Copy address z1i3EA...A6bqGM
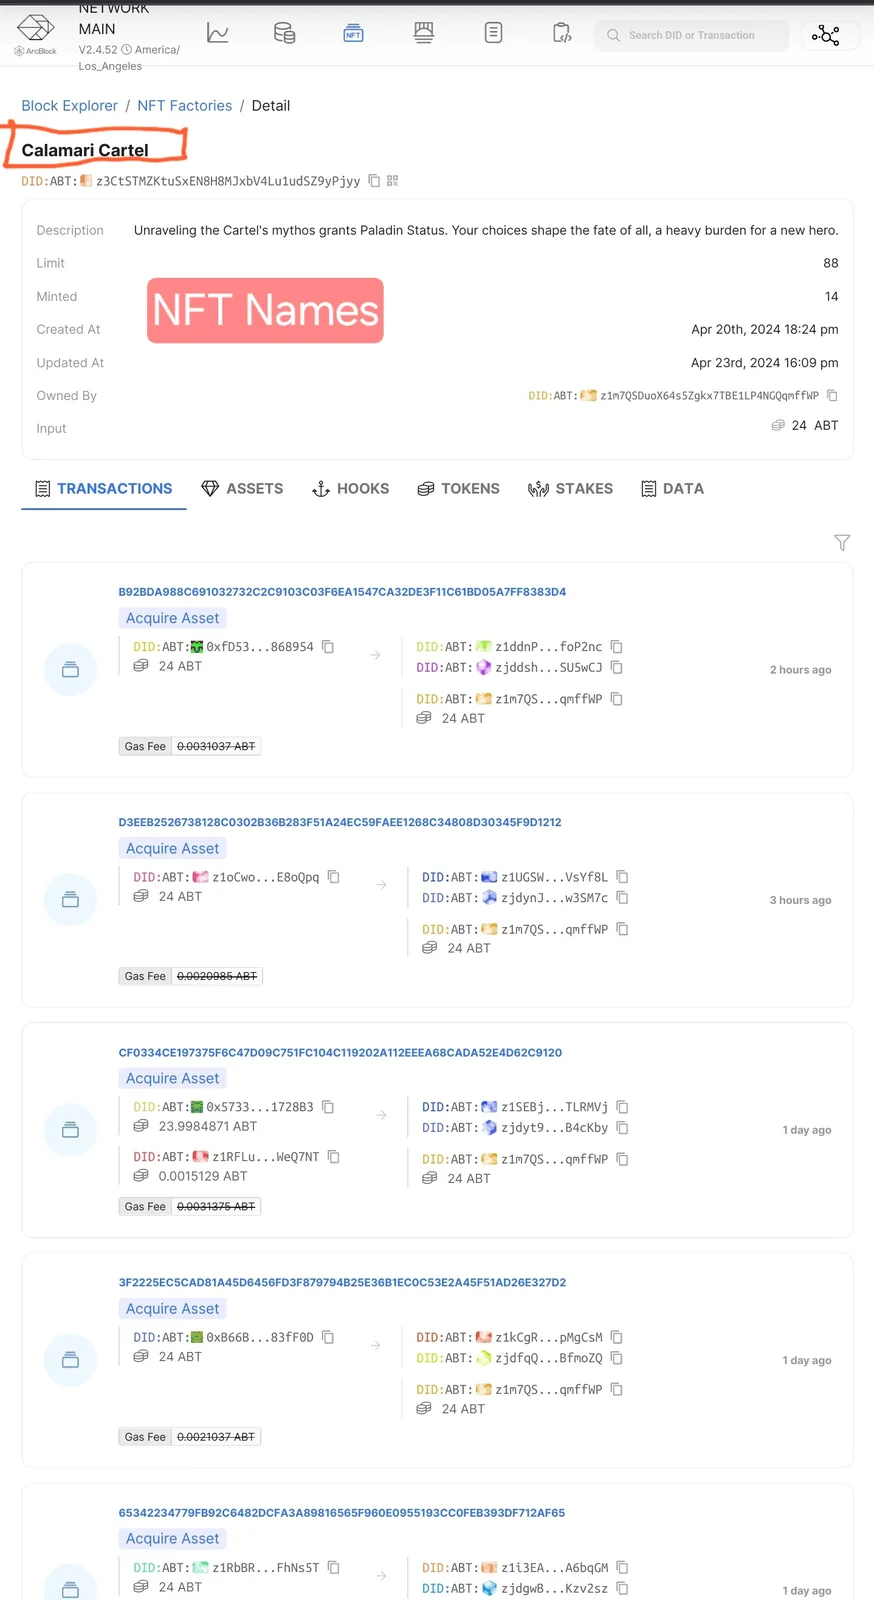 pyautogui.click(x=622, y=1567)
